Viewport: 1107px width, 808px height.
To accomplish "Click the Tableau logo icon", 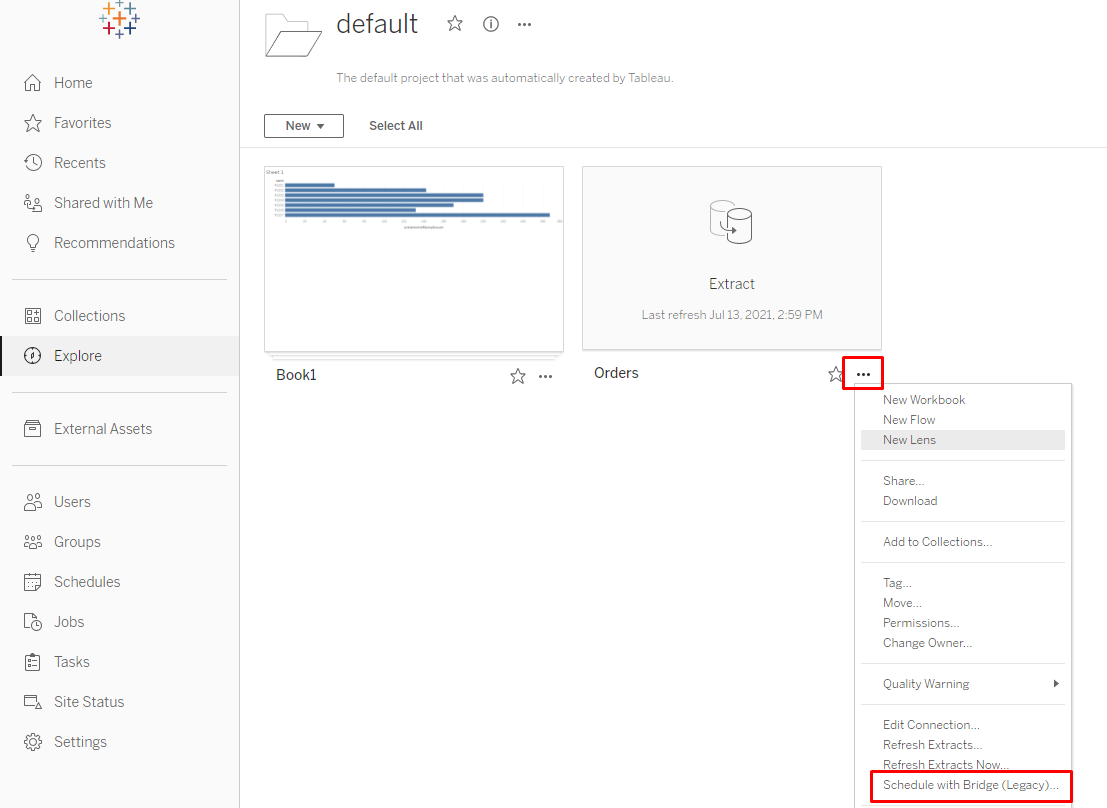I will (x=119, y=19).
